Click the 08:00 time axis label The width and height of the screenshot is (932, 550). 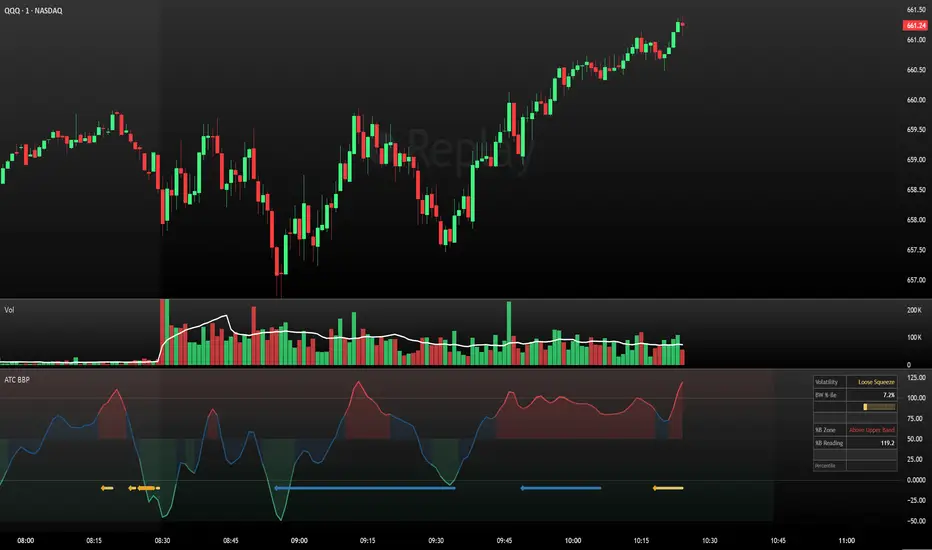26,540
